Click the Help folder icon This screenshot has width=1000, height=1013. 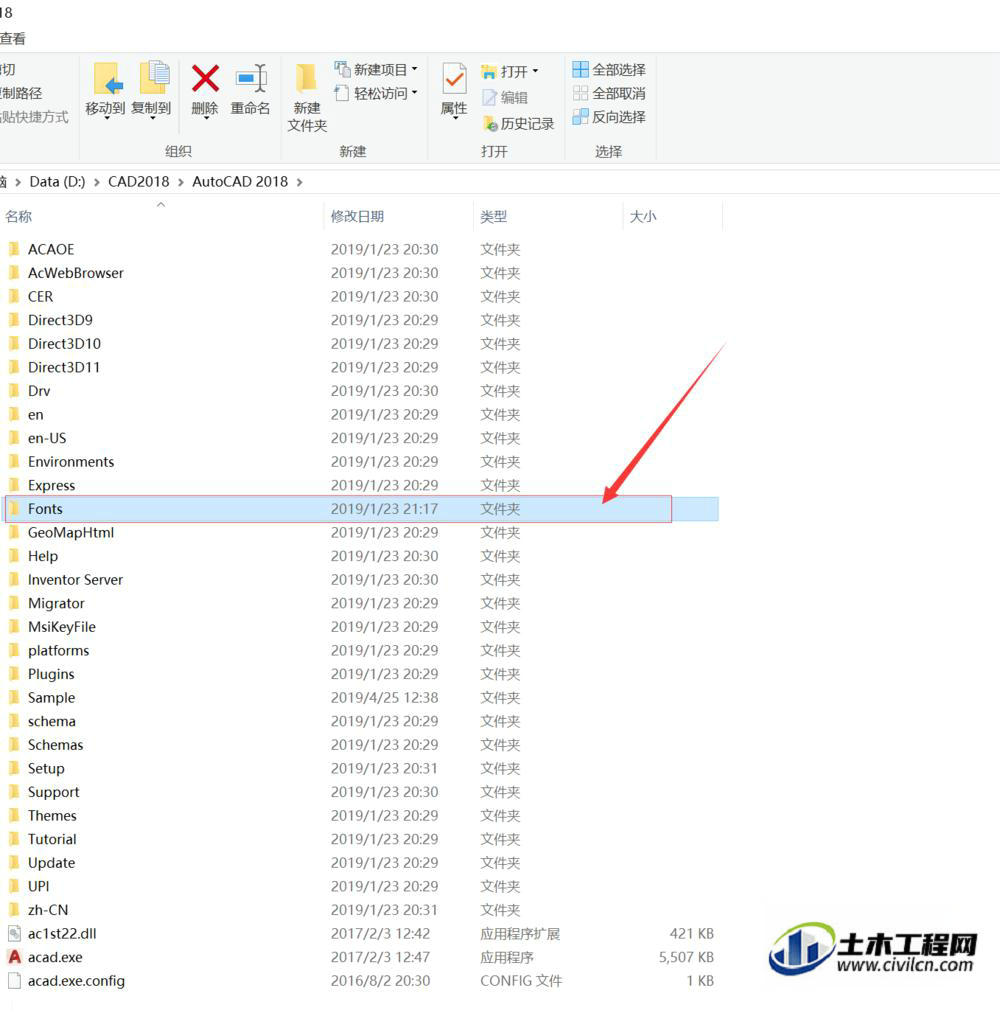14,556
